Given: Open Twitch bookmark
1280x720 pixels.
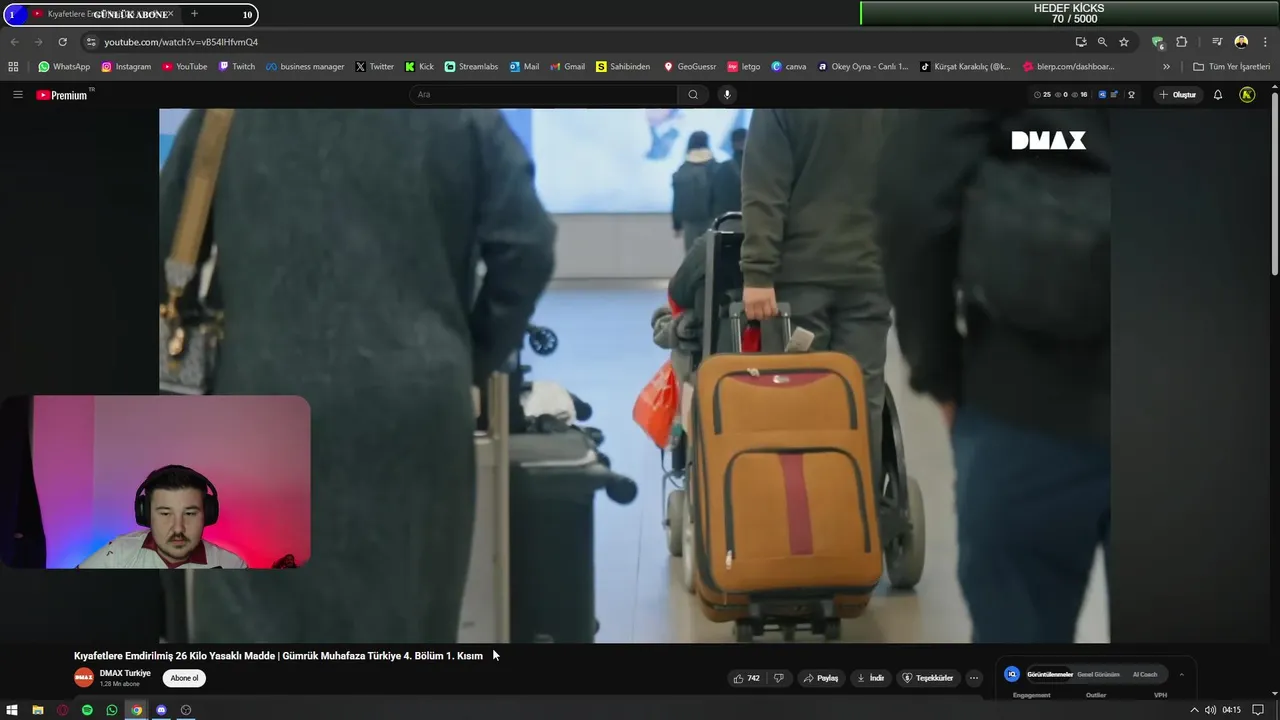Looking at the screenshot, I should [237, 67].
